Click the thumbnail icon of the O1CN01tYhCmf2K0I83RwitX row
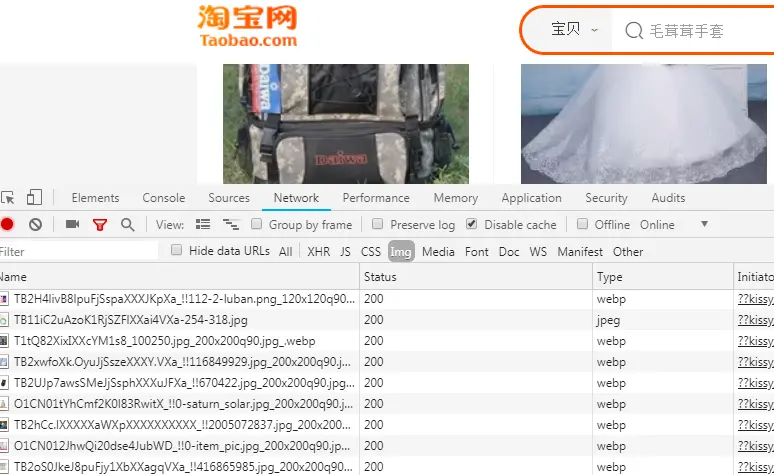Viewport: 774px width, 475px height. coord(4,404)
